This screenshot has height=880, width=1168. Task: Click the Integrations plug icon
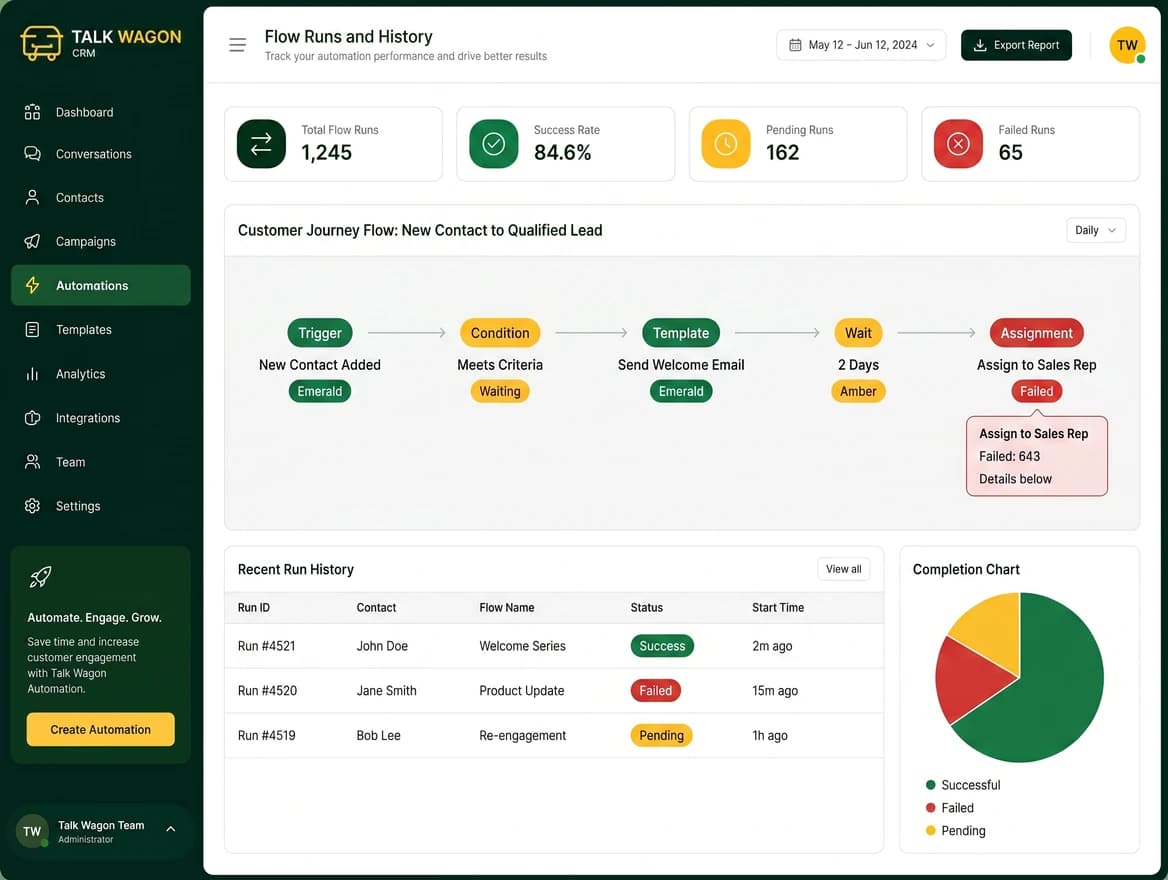32,418
